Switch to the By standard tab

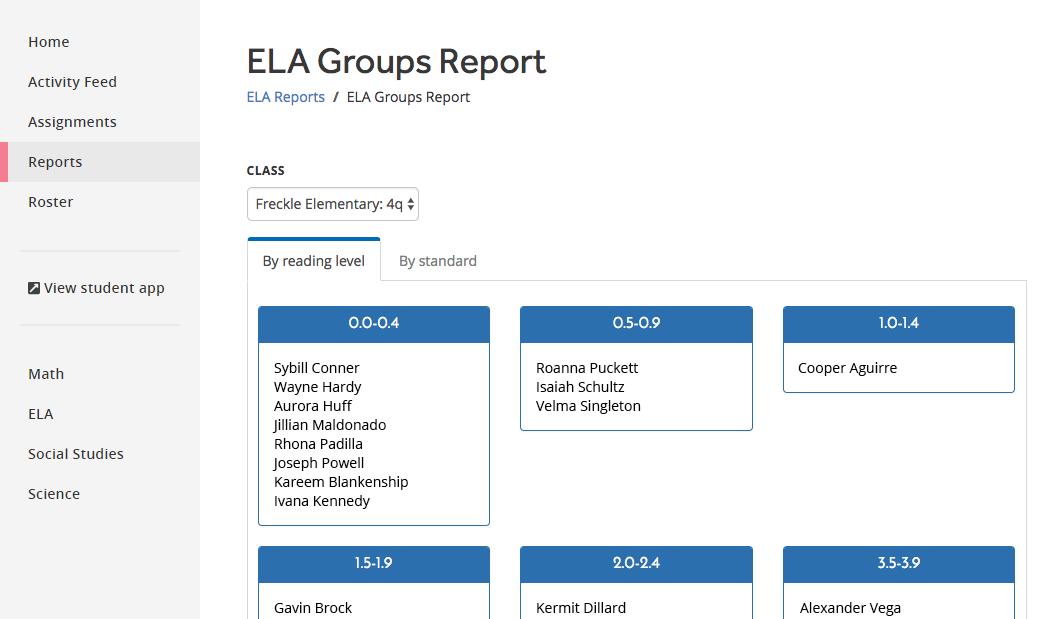click(x=438, y=261)
